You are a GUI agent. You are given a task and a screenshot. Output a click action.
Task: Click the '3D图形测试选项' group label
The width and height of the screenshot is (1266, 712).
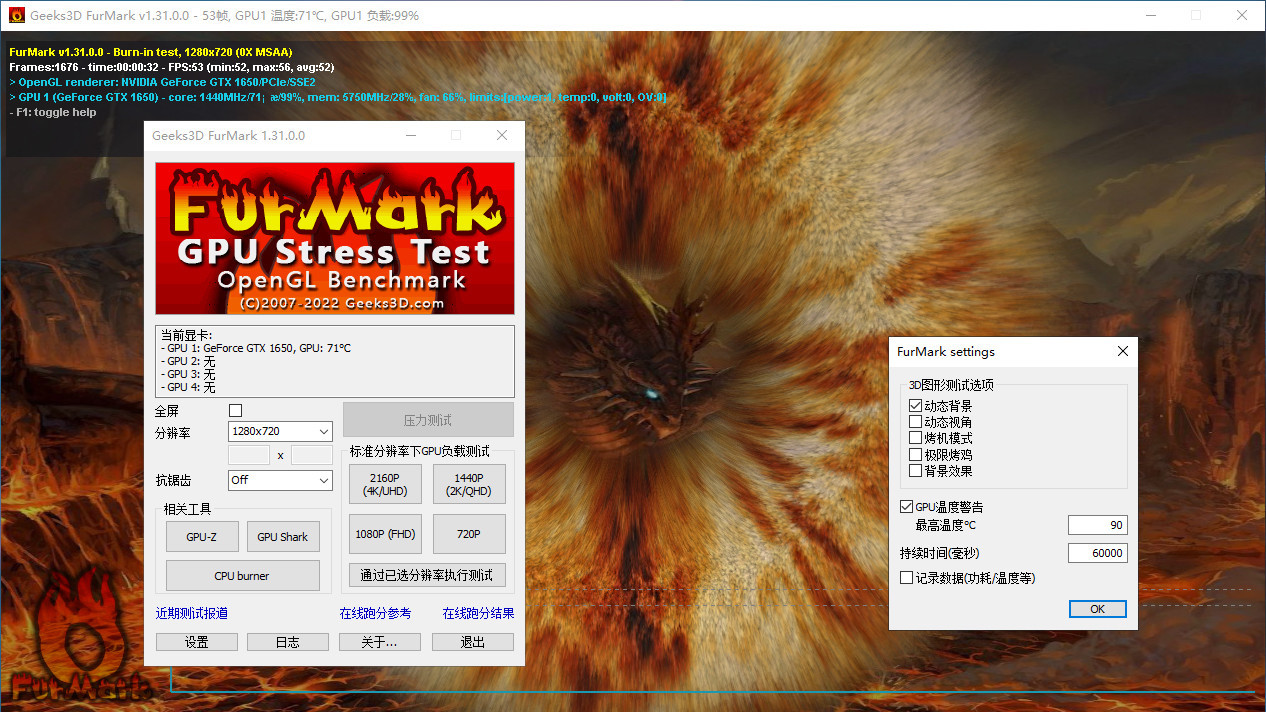(951, 385)
